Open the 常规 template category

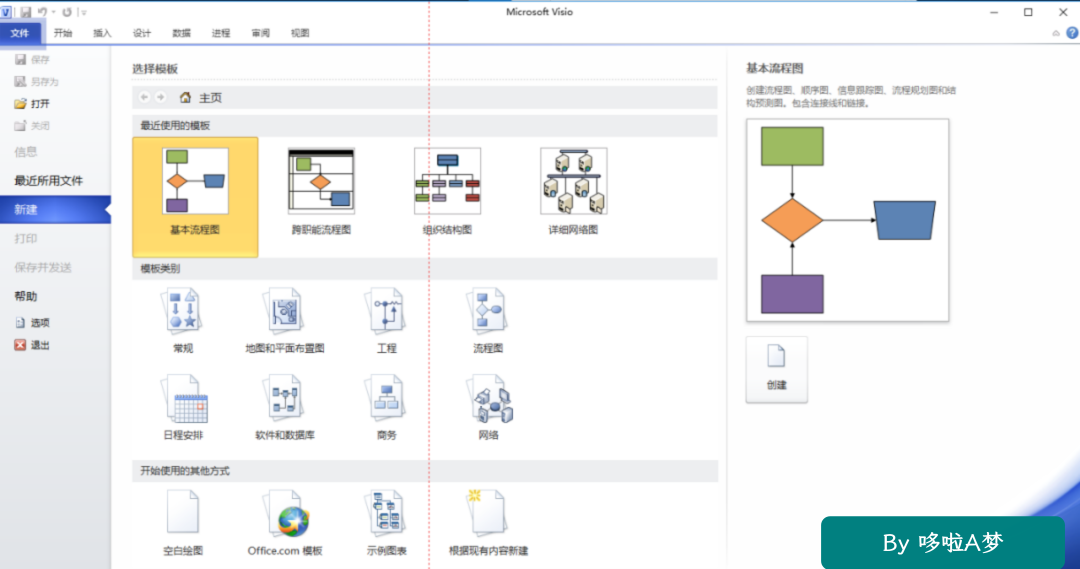(183, 321)
